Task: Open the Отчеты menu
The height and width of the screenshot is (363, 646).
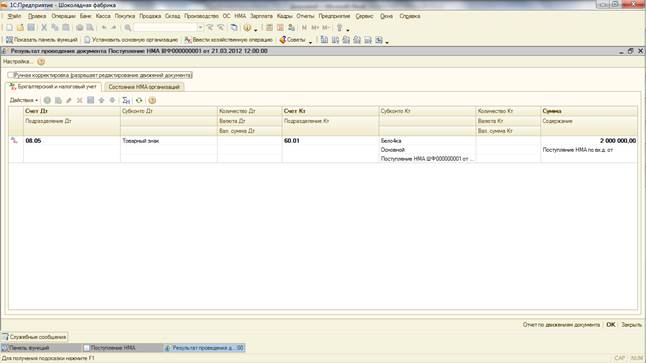Action: [x=305, y=16]
